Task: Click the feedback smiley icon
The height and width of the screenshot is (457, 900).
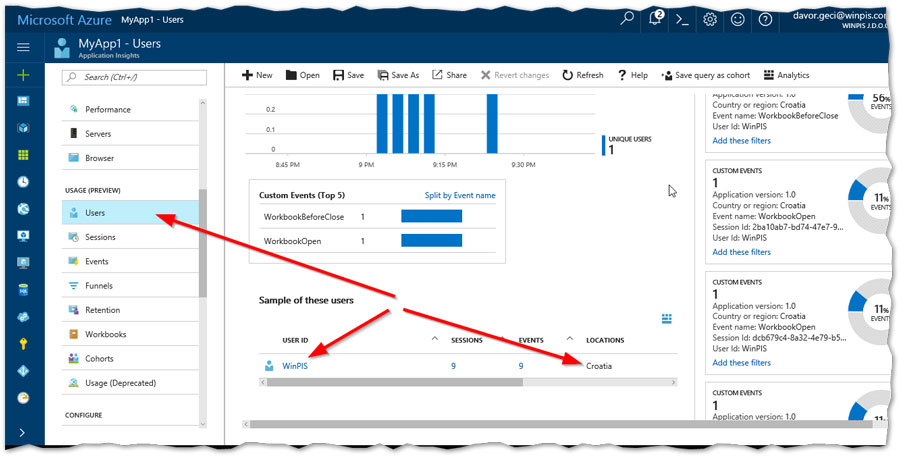Action: [x=738, y=19]
